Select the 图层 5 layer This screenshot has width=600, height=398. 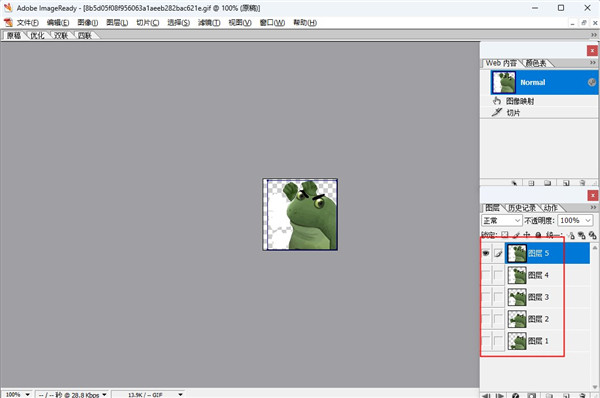[548, 253]
